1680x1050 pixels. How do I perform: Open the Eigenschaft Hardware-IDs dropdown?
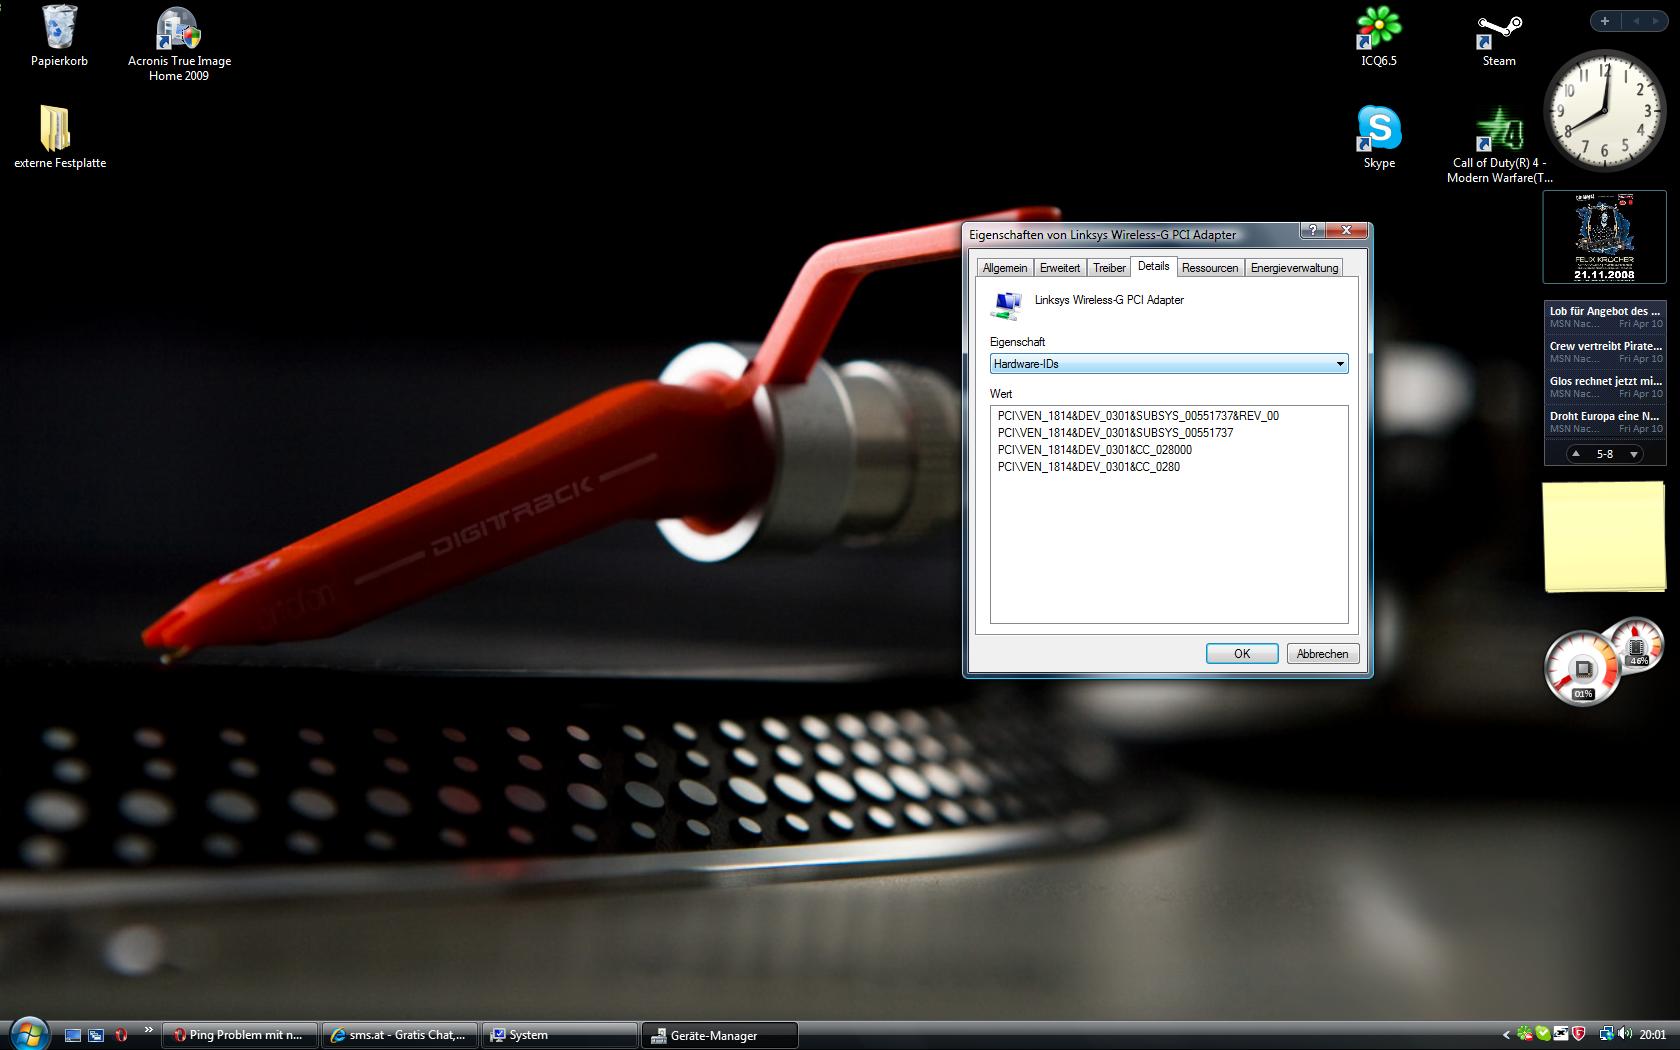(x=1169, y=364)
